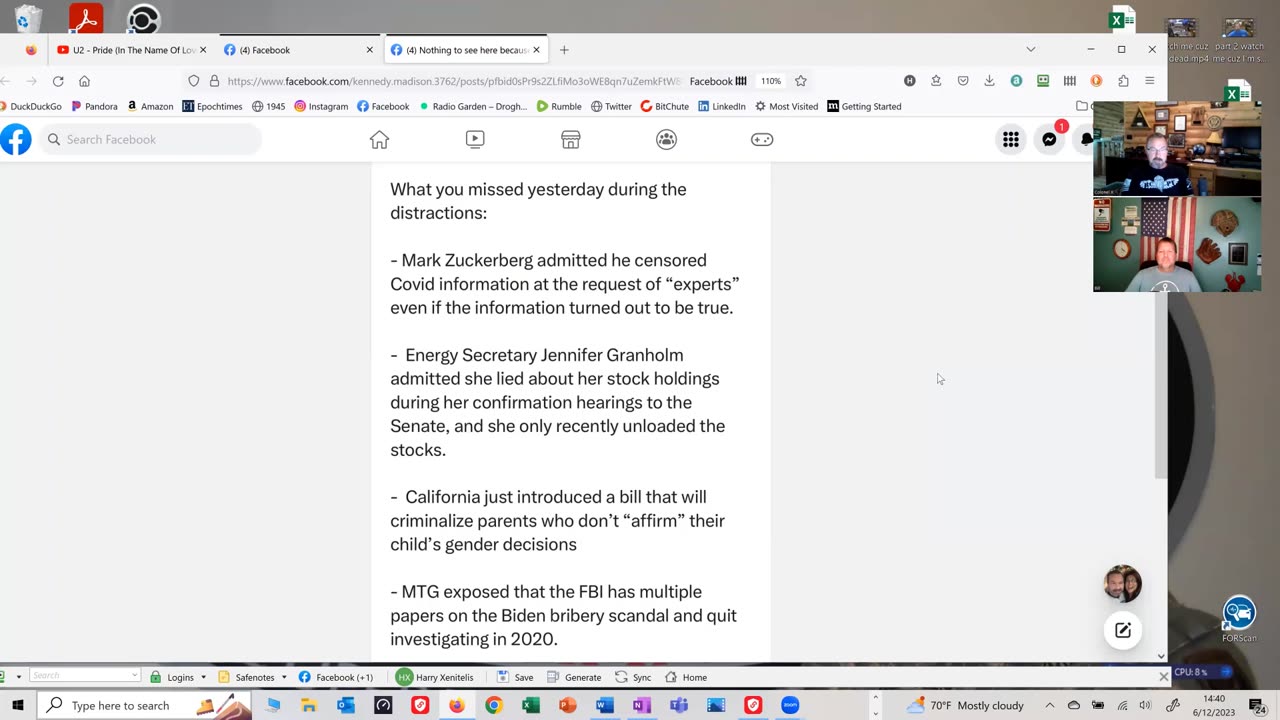
Task: Open Facebook apps grid menu
Action: [1011, 140]
